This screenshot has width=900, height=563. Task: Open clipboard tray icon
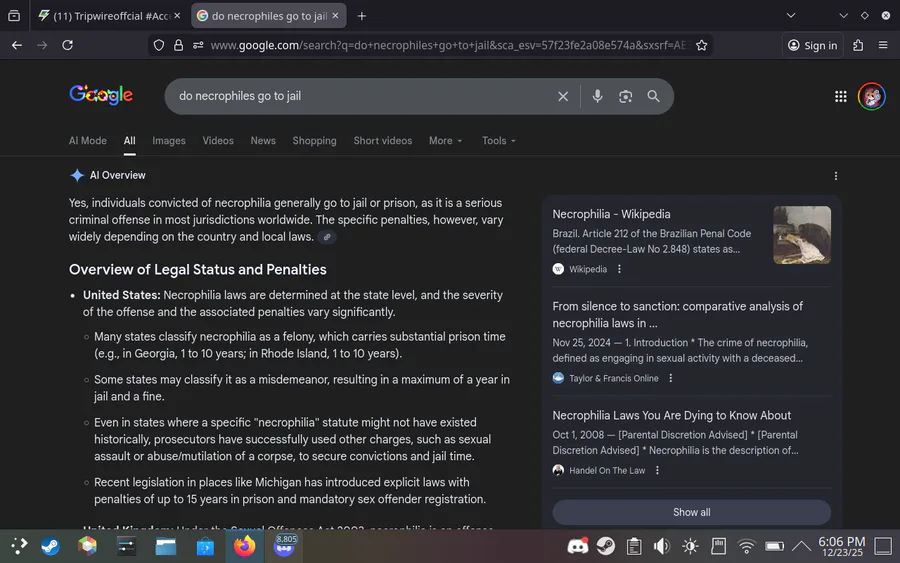coord(634,546)
